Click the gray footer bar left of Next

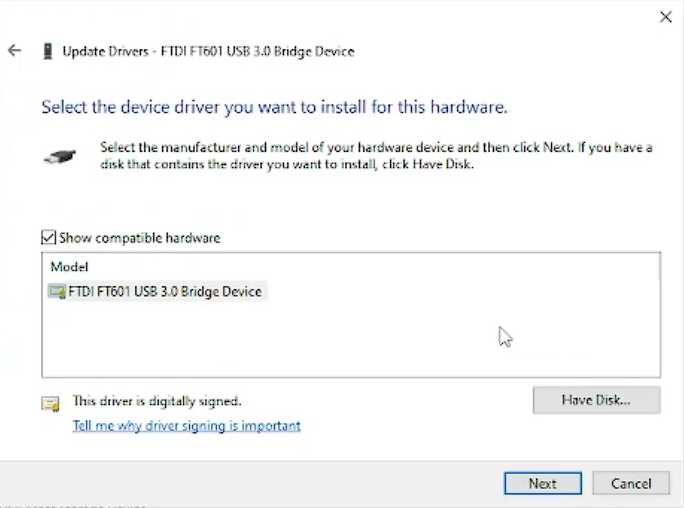coord(250,483)
